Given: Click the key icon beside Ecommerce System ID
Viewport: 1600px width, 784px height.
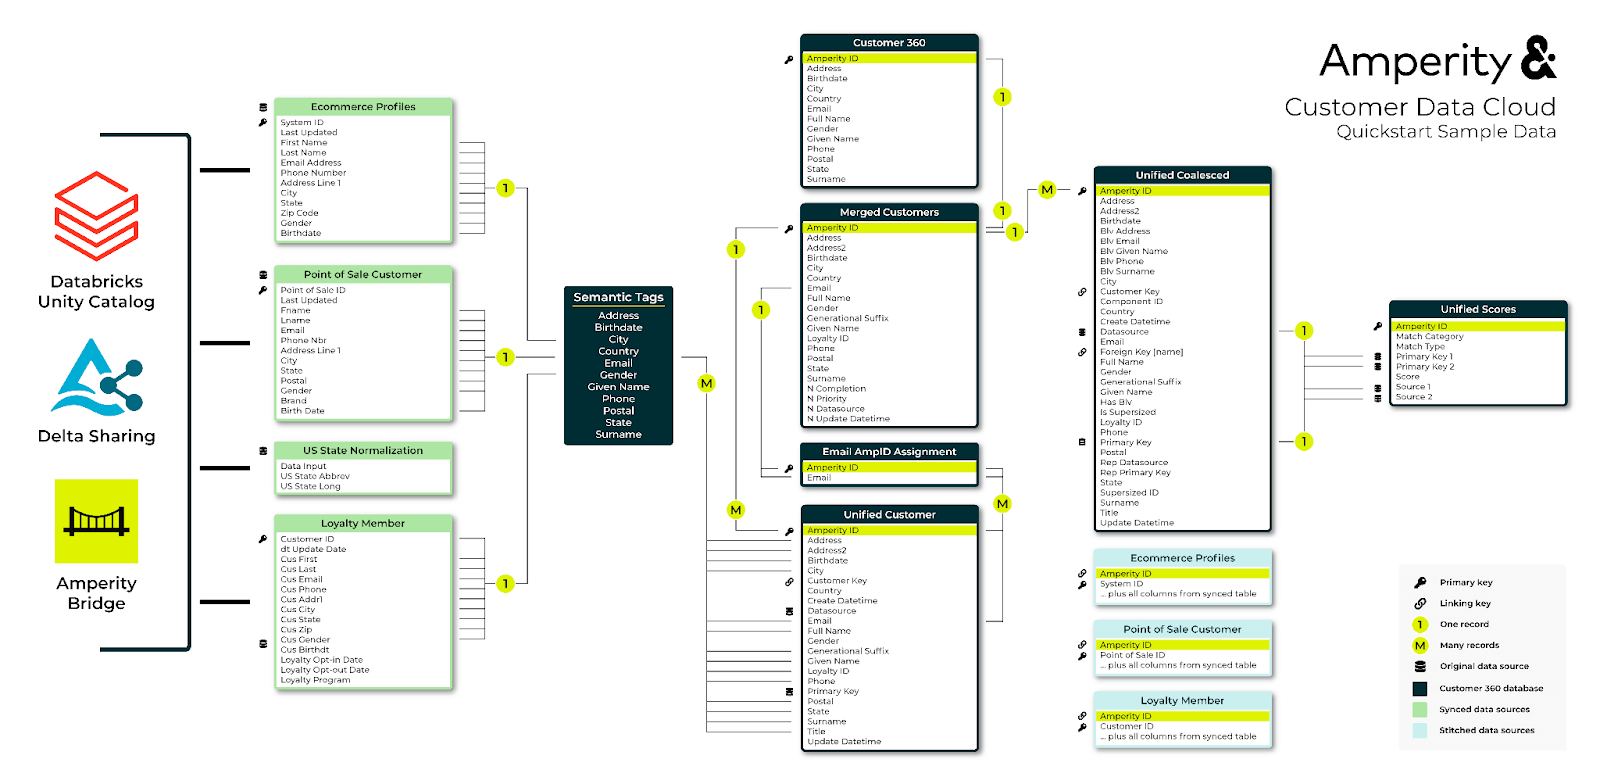Looking at the screenshot, I should pos(263,122).
